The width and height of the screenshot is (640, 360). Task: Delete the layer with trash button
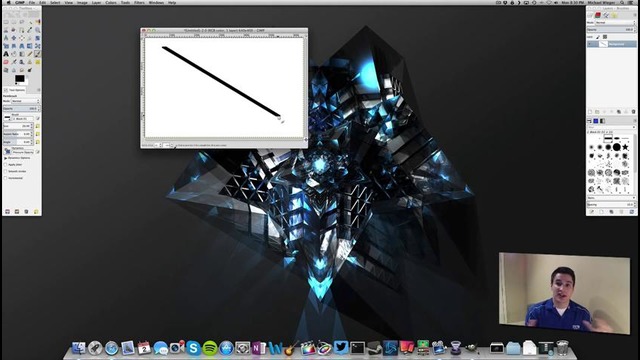point(633,112)
